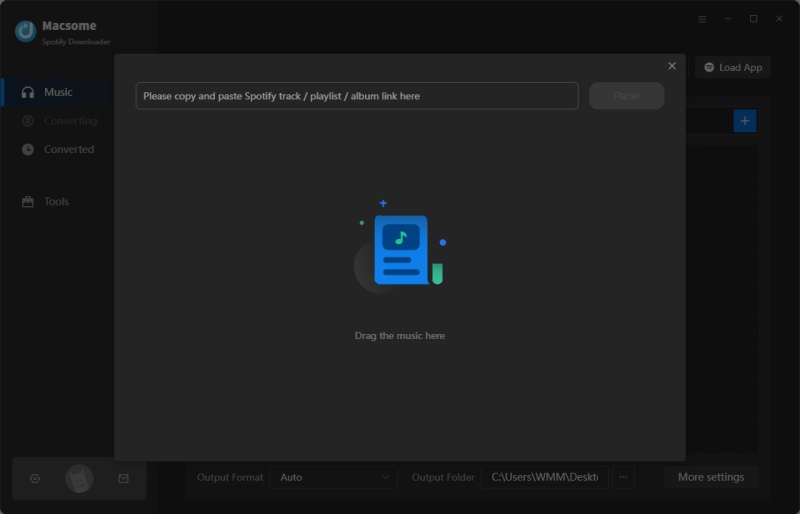Click the Output Folder path field
The height and width of the screenshot is (514, 800).
point(544,477)
